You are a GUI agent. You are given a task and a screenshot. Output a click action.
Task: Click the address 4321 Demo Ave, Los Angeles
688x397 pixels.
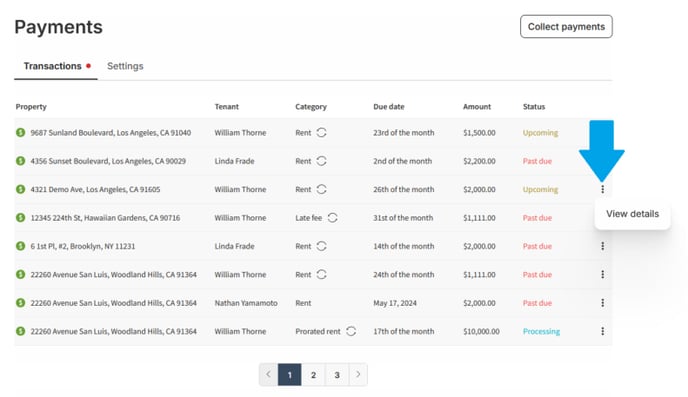95,190
